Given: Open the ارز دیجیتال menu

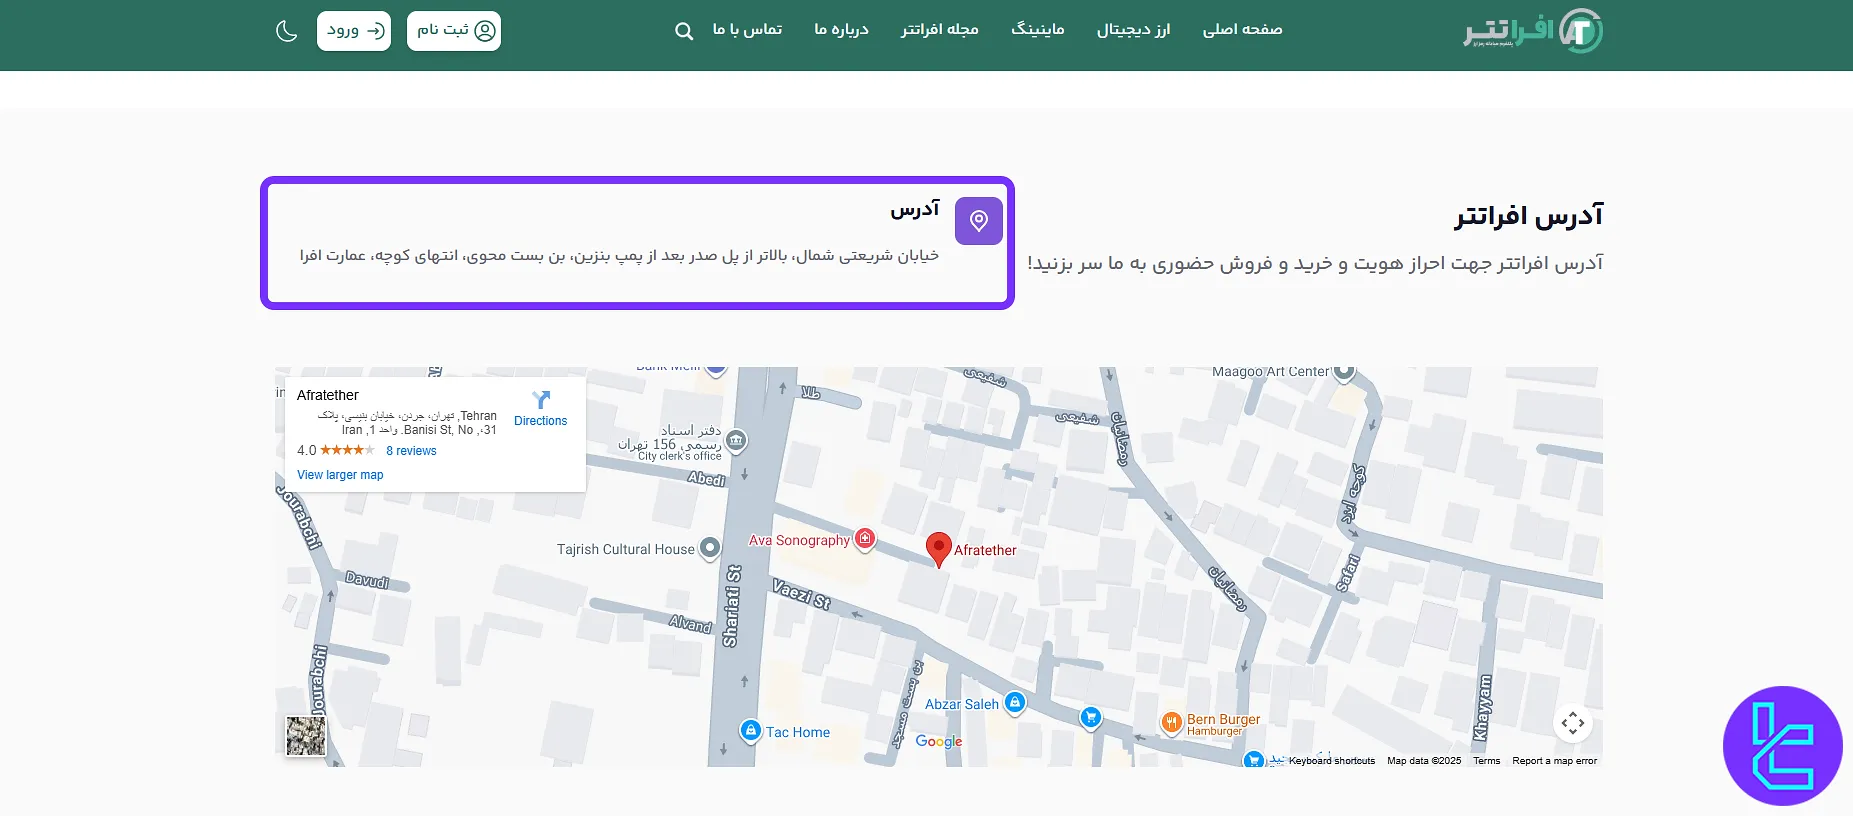Looking at the screenshot, I should pyautogui.click(x=1133, y=30).
